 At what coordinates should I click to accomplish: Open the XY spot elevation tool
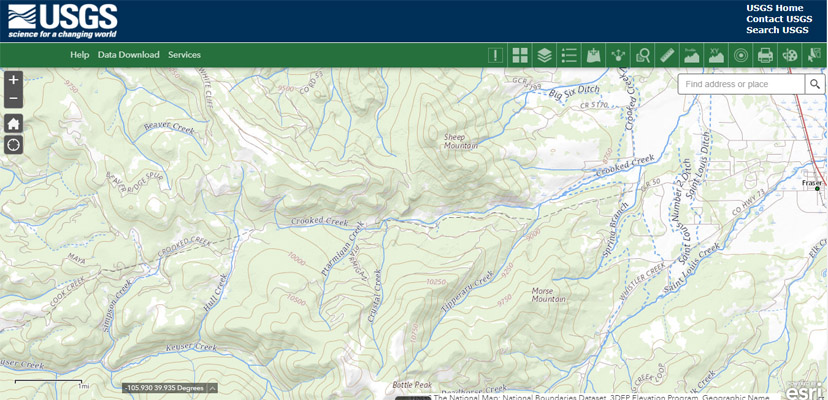pos(716,55)
